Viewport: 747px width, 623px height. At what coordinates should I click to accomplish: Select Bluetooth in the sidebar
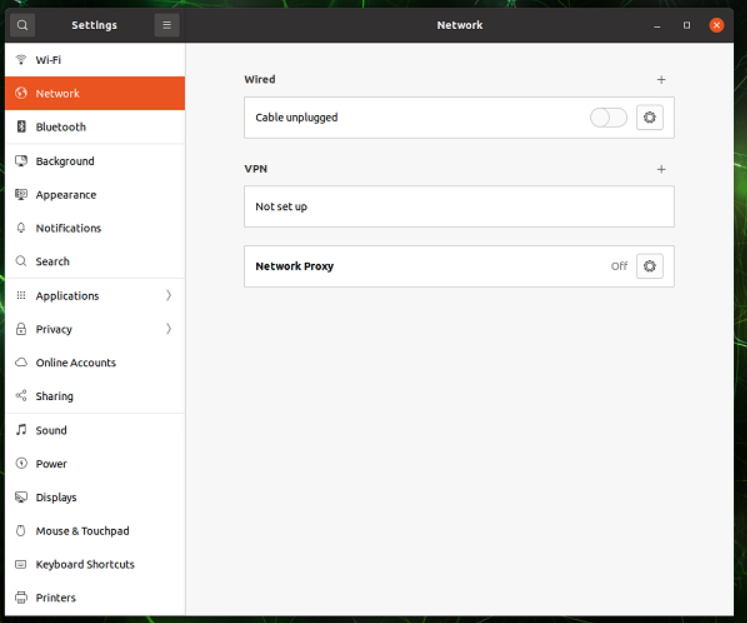point(95,127)
